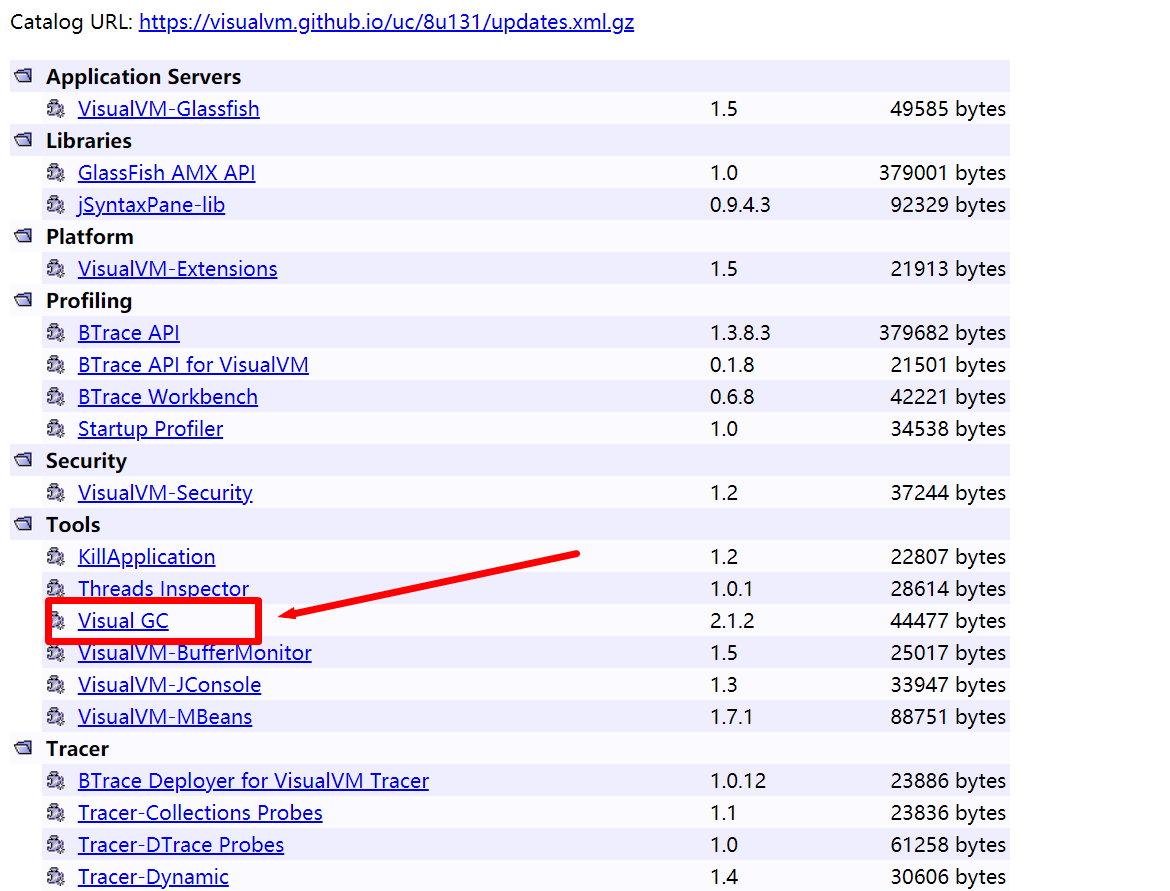Open the BTrace Workbench link
This screenshot has width=1170, height=891.
pyautogui.click(x=168, y=397)
